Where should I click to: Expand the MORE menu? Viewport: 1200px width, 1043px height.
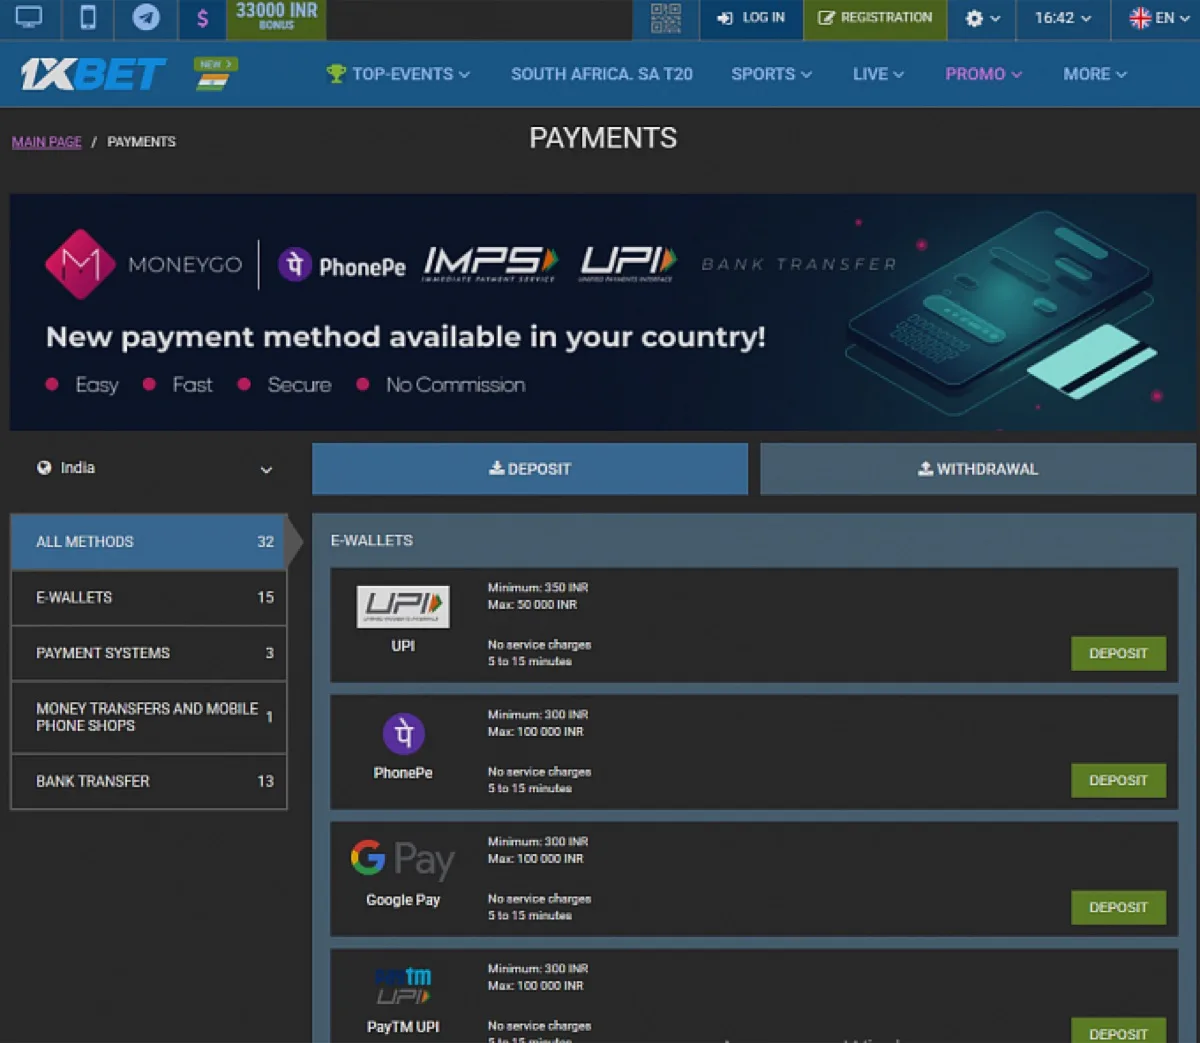point(1095,74)
